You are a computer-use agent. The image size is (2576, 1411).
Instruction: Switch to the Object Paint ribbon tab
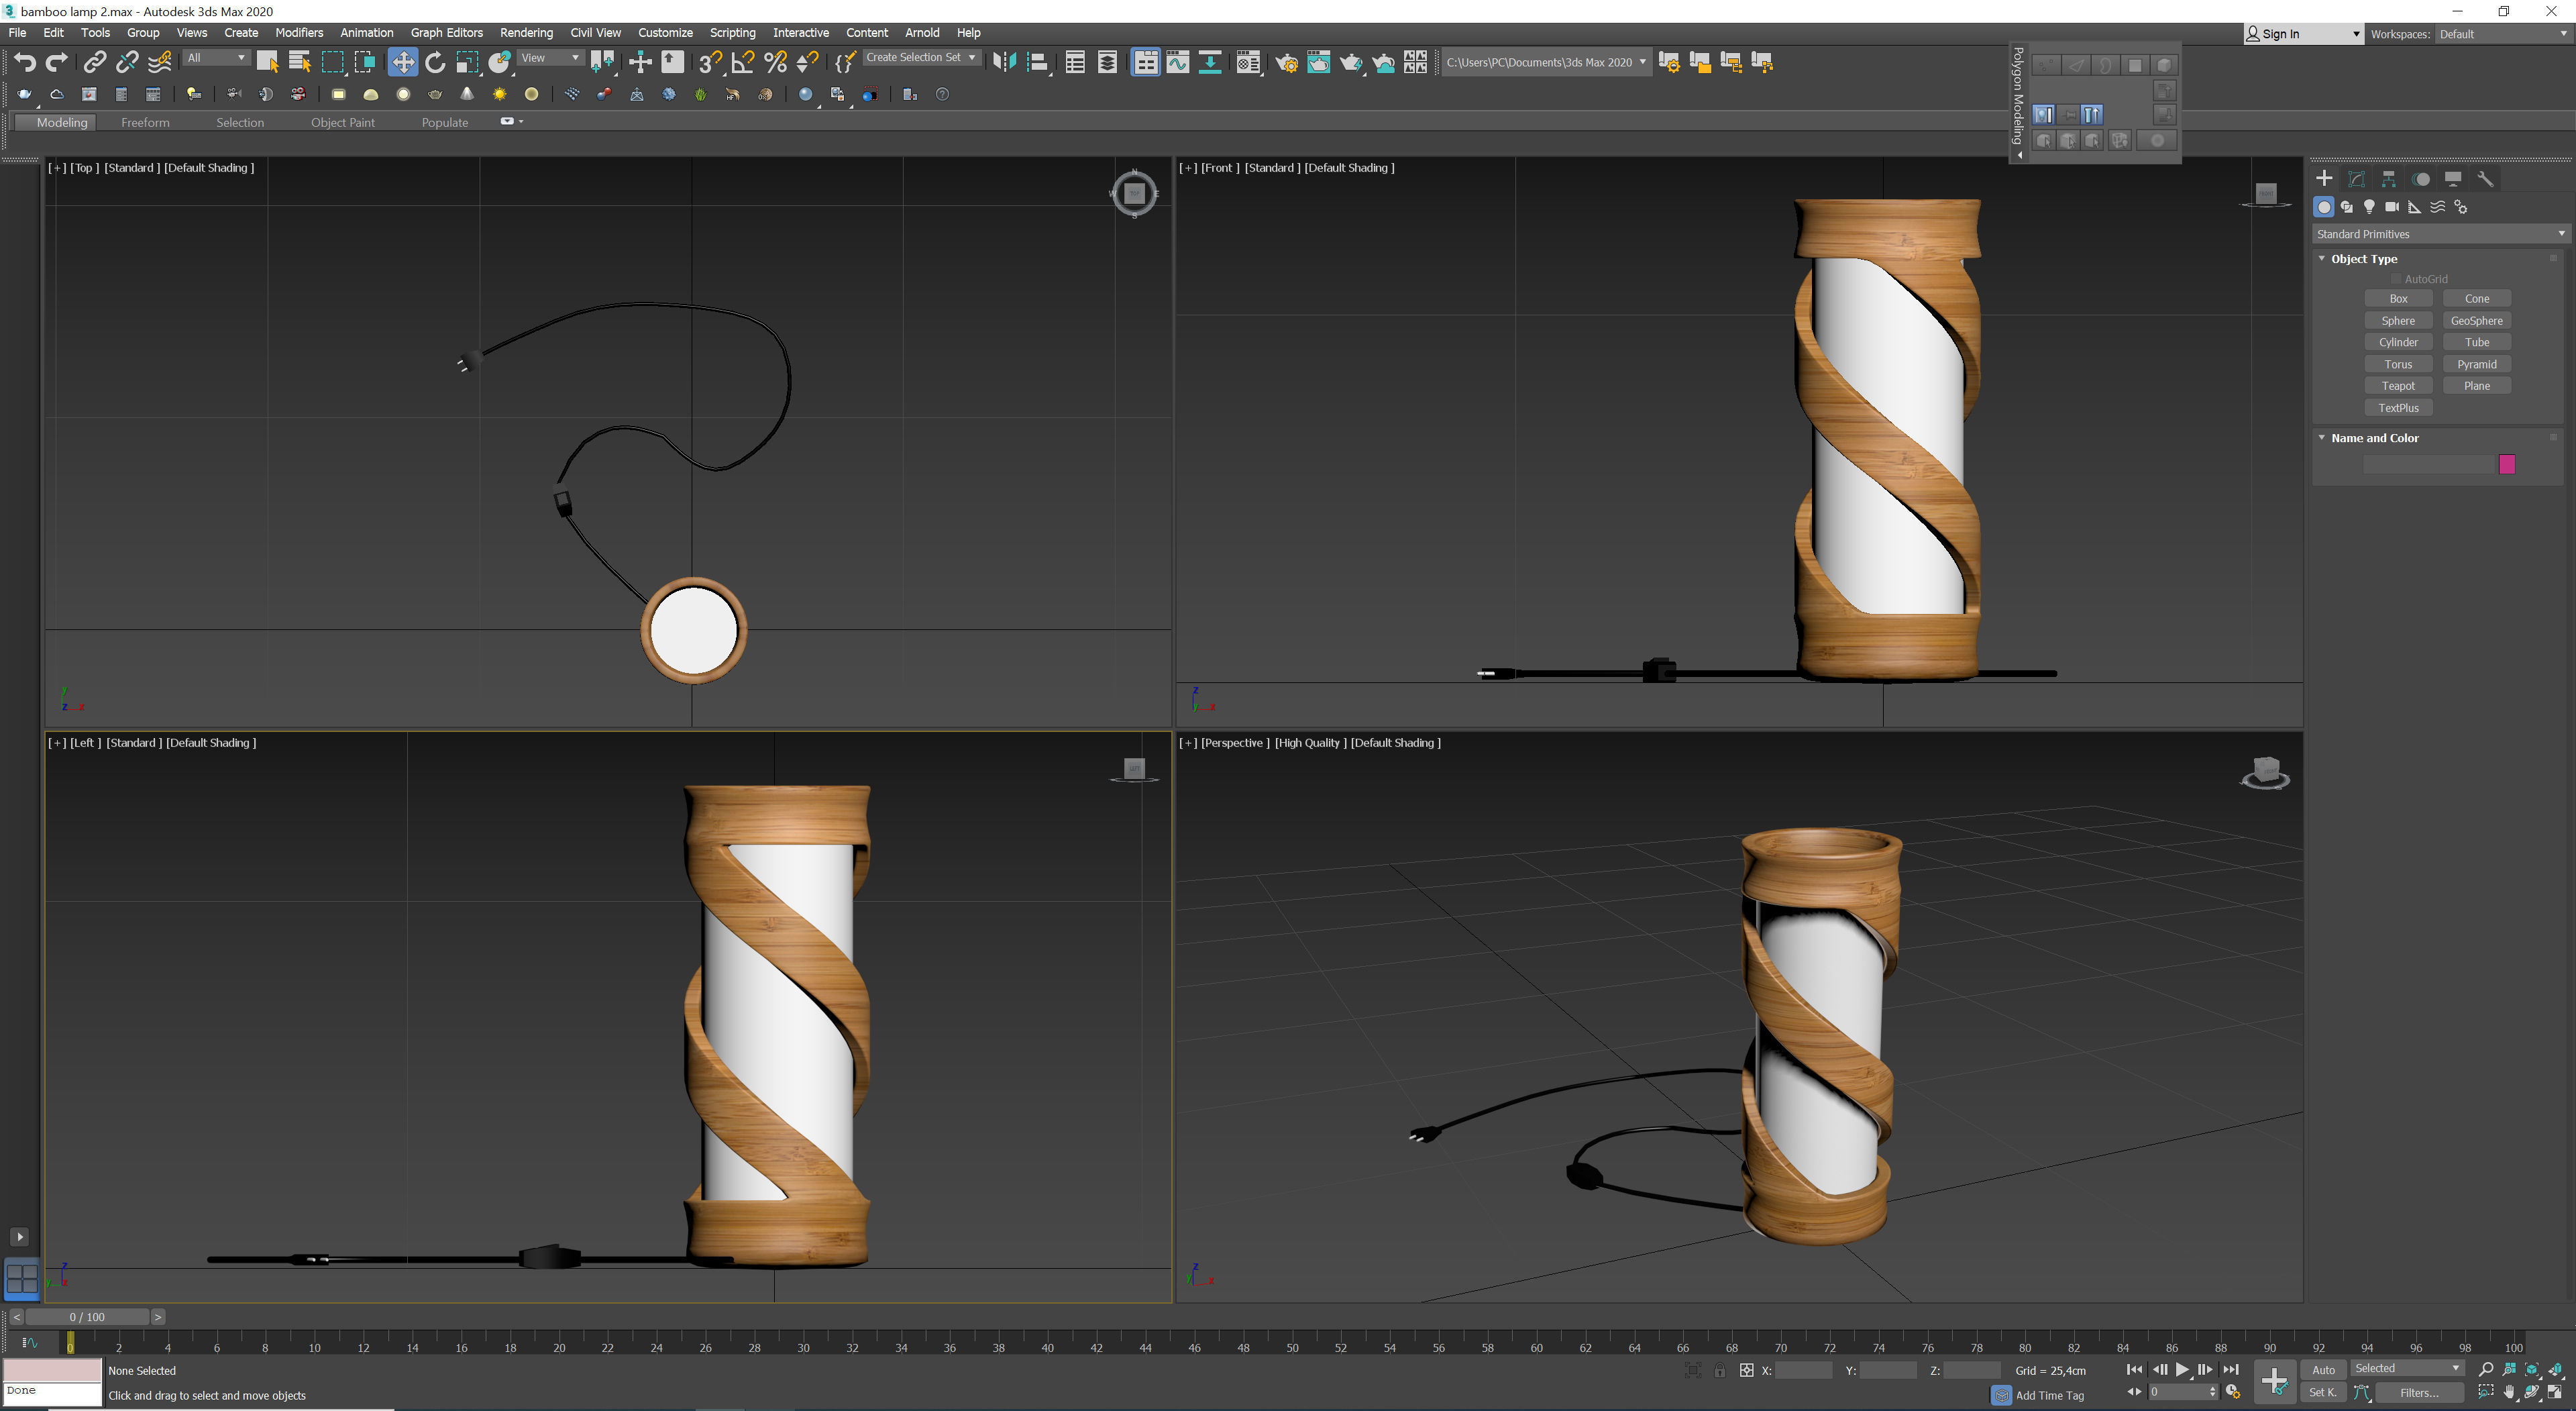click(342, 122)
